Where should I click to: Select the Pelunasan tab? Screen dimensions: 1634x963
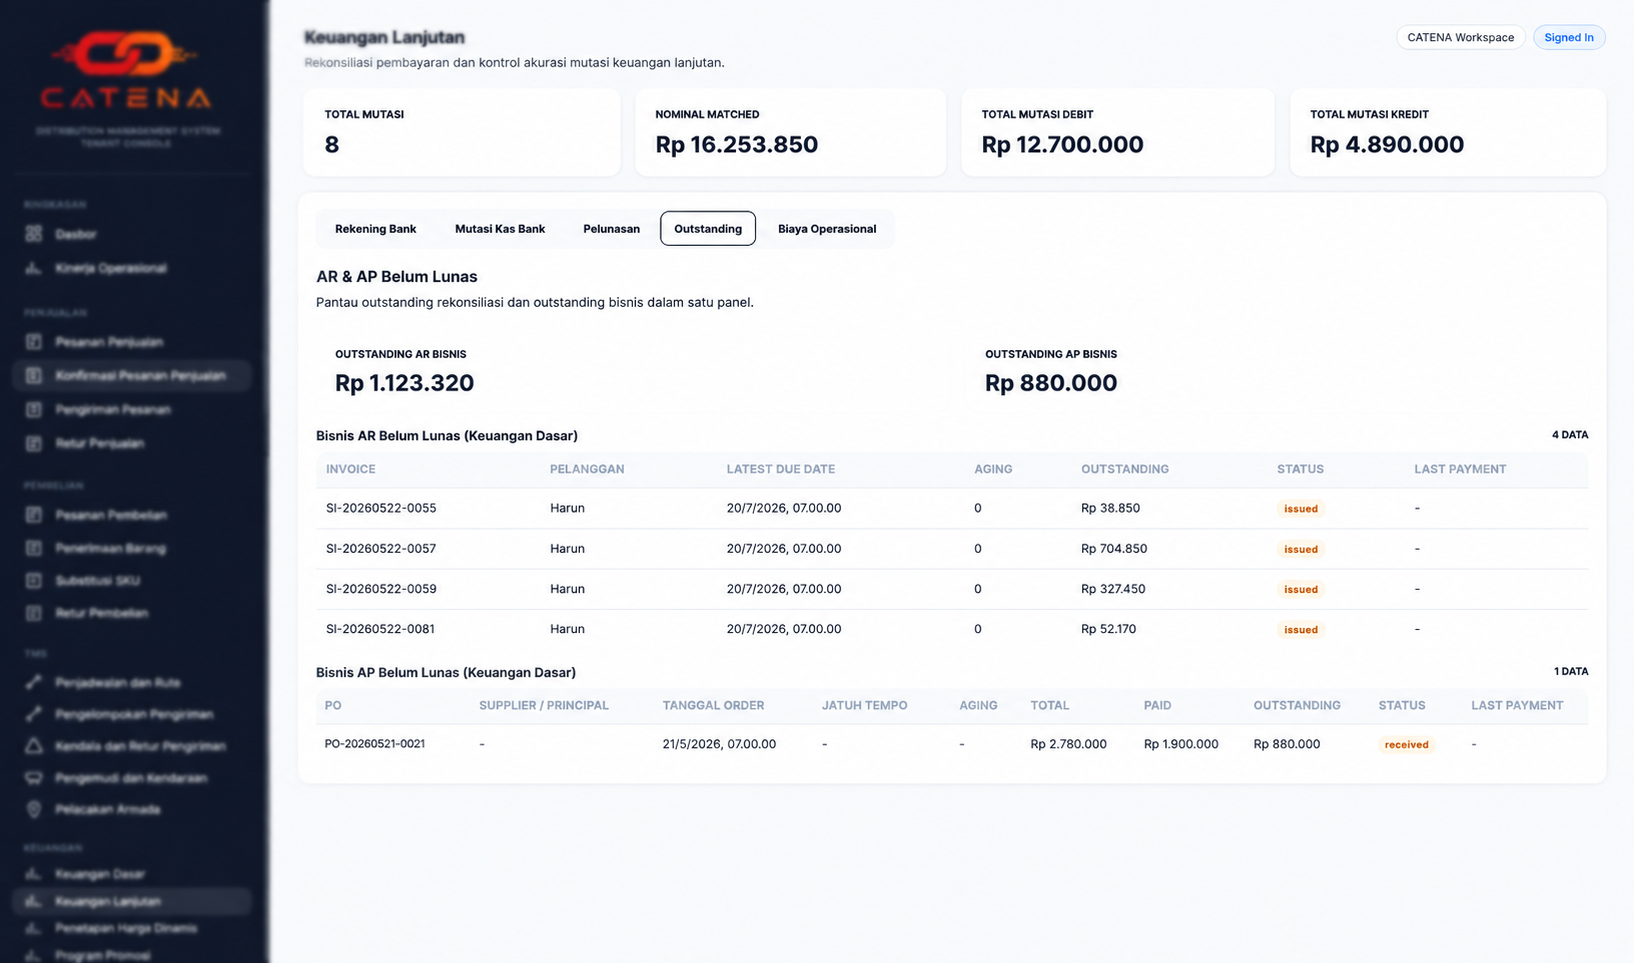coord(611,229)
